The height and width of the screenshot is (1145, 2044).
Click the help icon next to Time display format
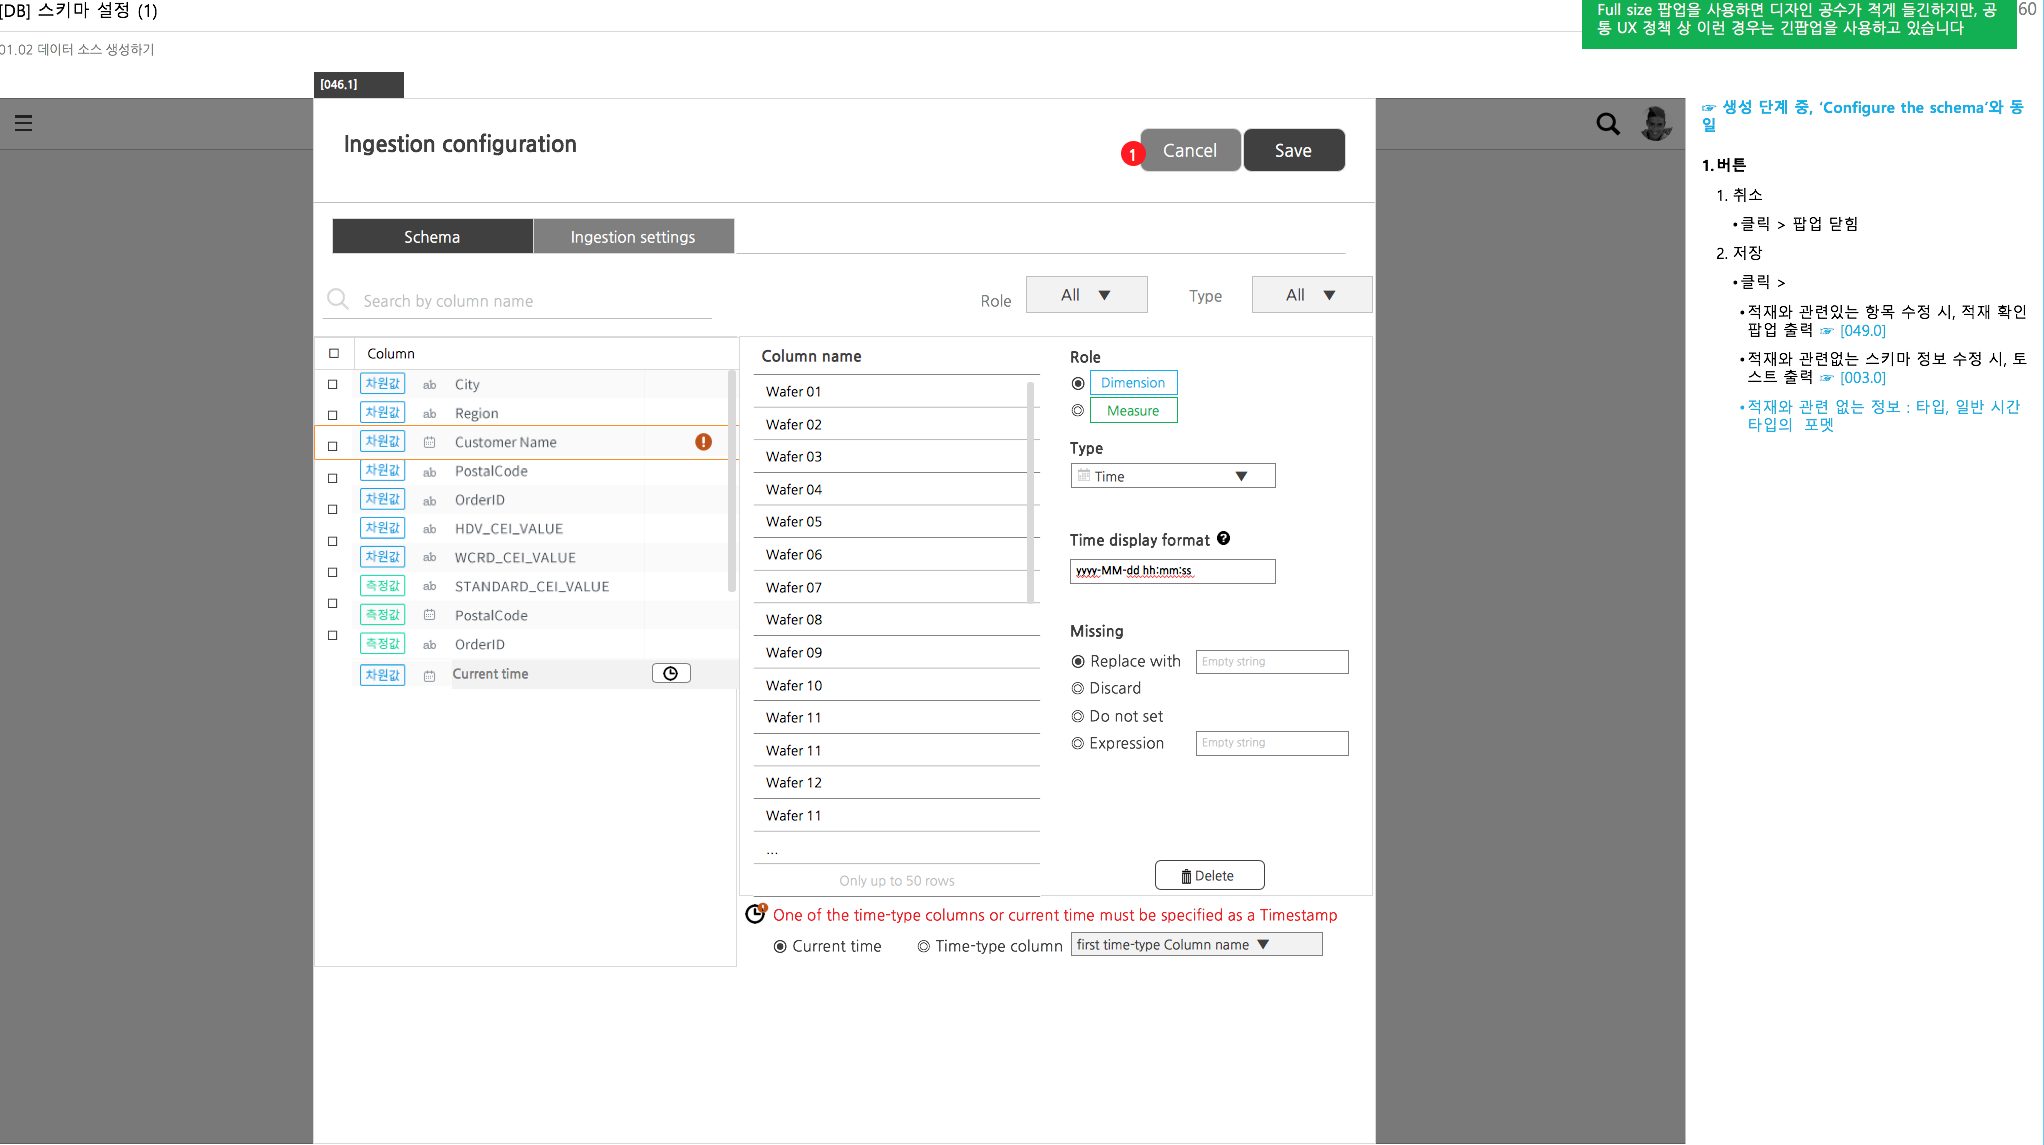pyautogui.click(x=1224, y=538)
